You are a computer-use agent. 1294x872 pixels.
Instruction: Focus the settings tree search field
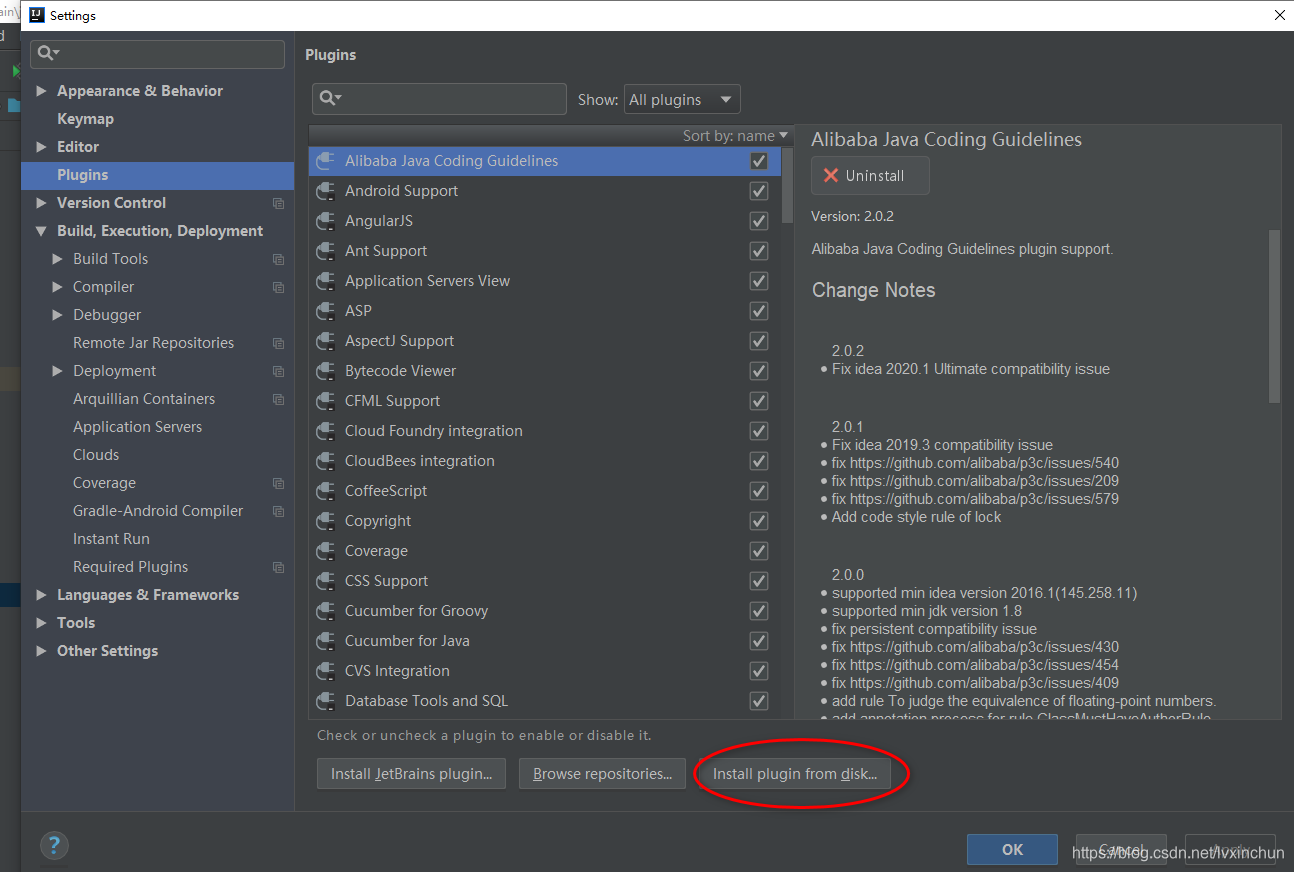click(x=157, y=54)
